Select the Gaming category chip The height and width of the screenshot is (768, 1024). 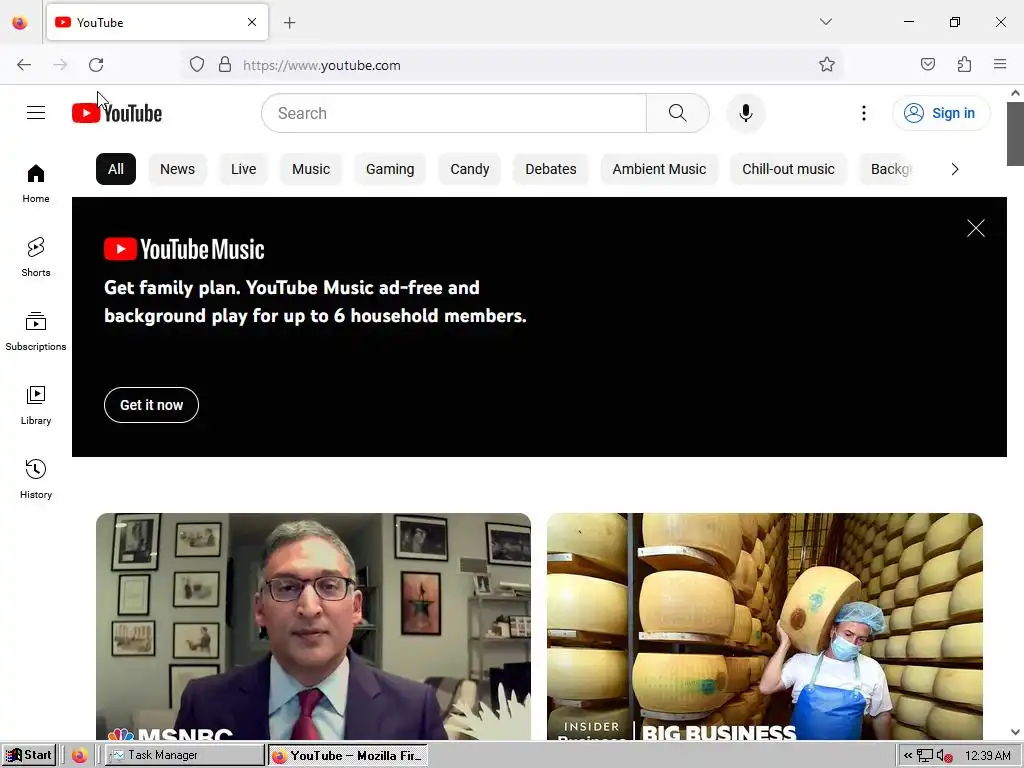[x=390, y=169]
